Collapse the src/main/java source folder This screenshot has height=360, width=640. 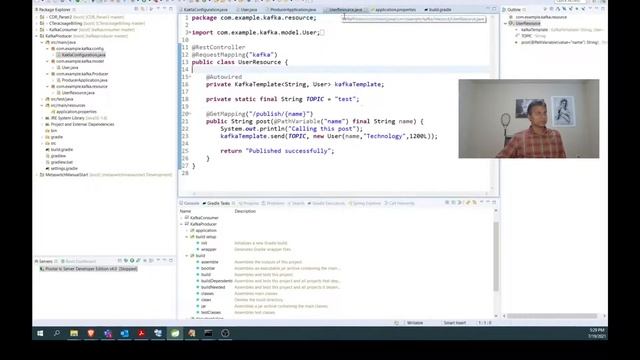[42, 42]
